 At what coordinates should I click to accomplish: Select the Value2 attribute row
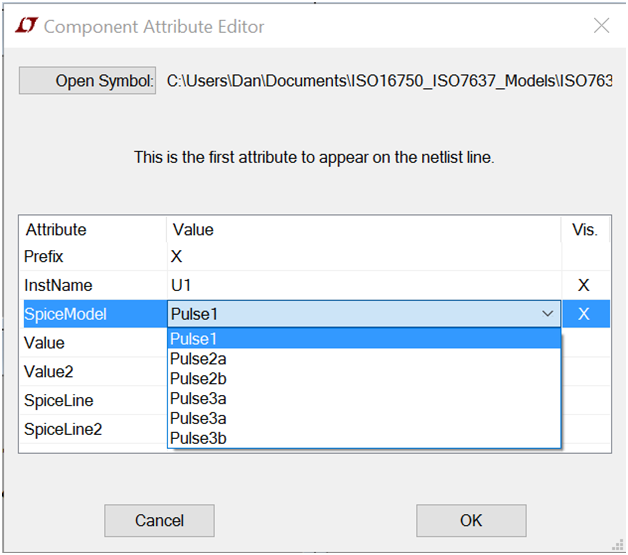(x=93, y=372)
